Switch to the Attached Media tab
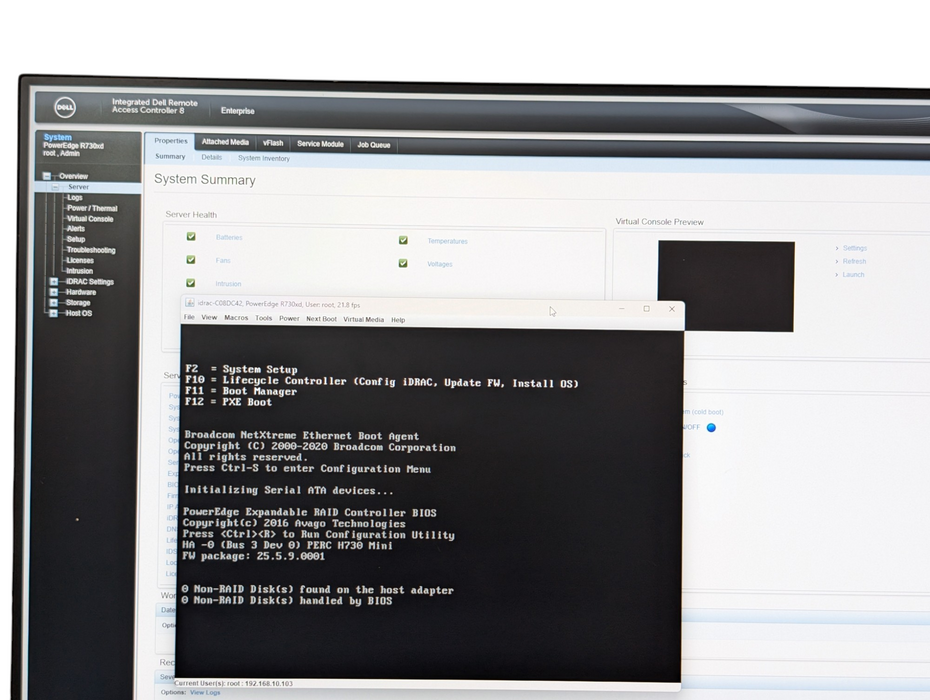The height and width of the screenshot is (700, 930). point(225,142)
